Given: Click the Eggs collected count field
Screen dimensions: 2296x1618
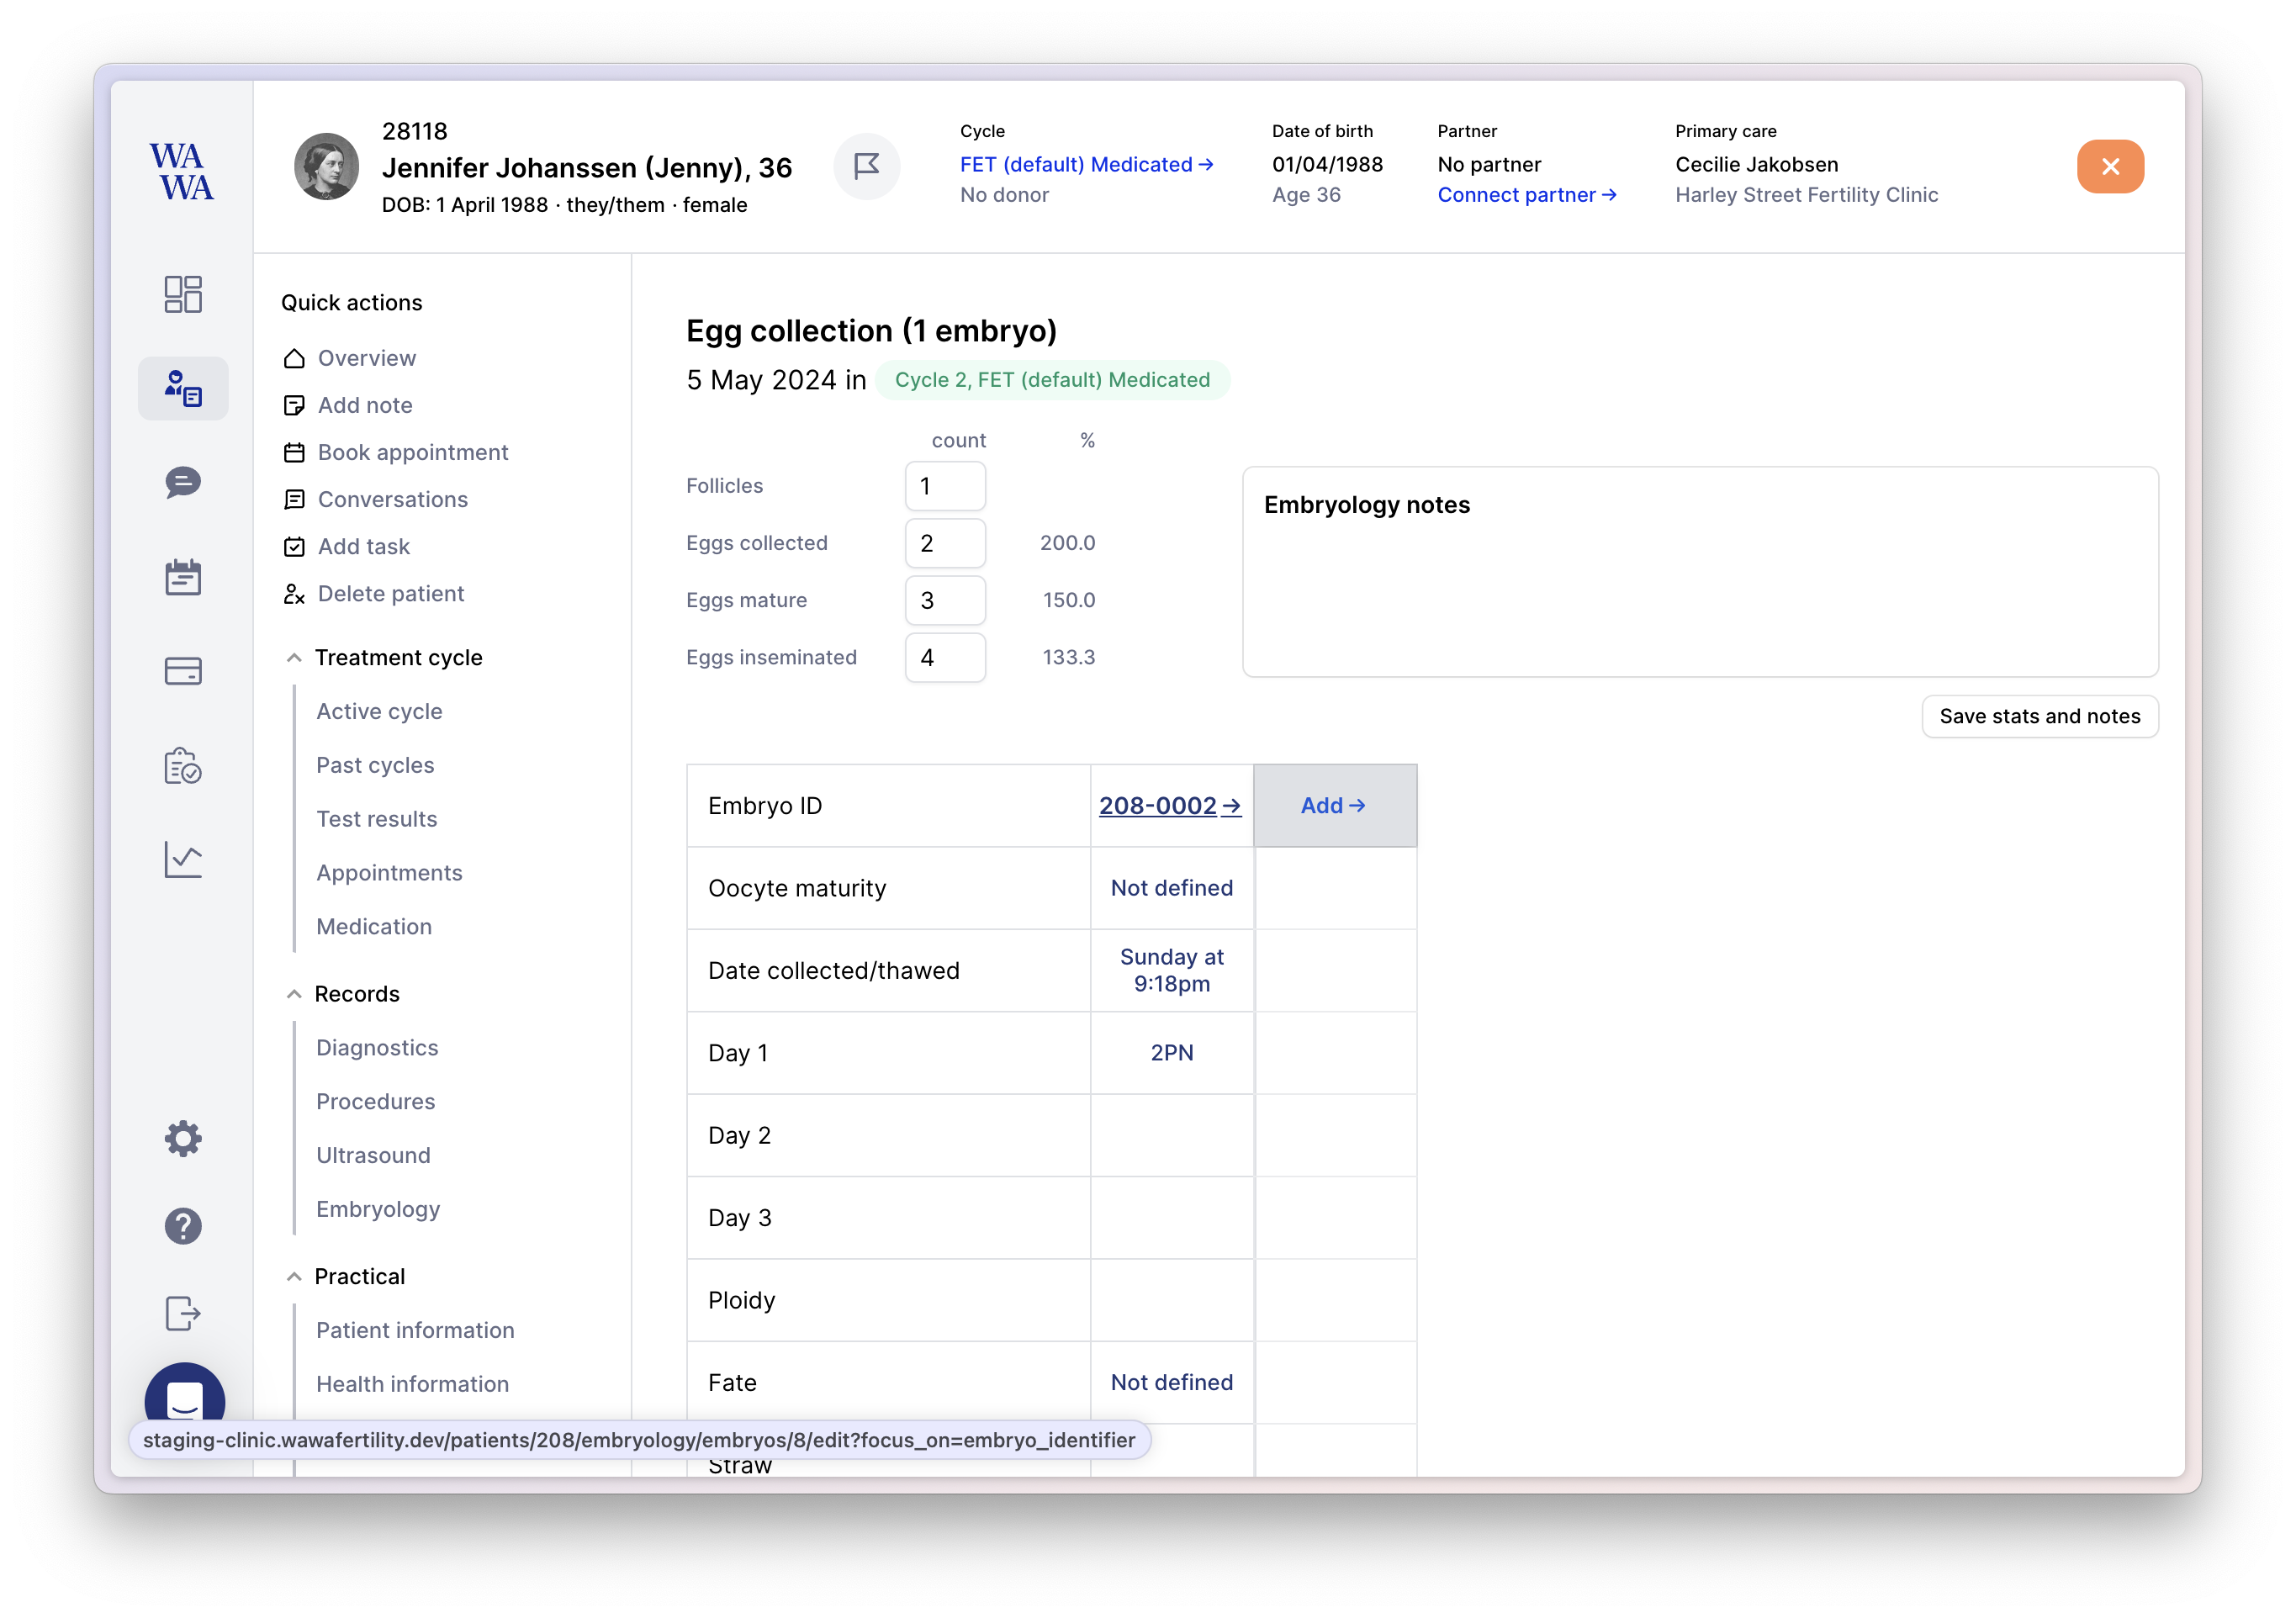Looking at the screenshot, I should [944, 543].
